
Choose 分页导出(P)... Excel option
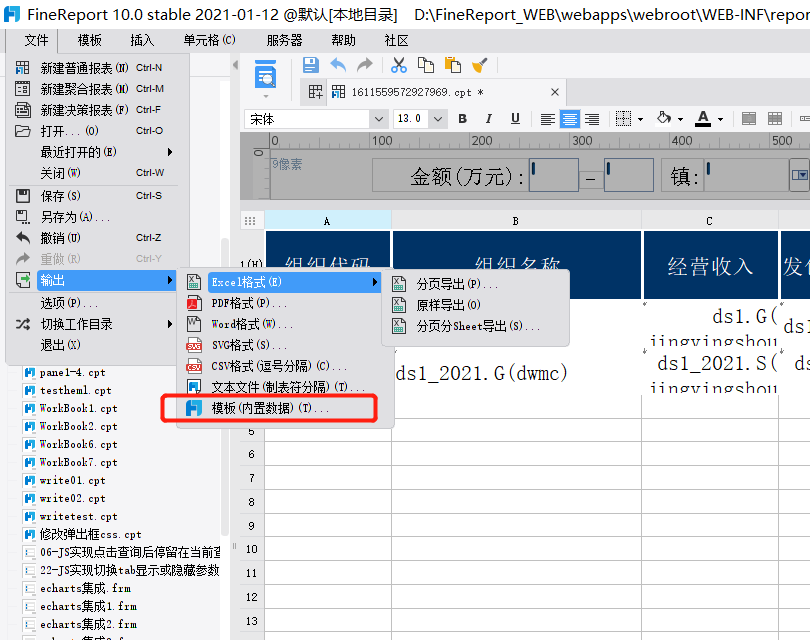(x=476, y=284)
